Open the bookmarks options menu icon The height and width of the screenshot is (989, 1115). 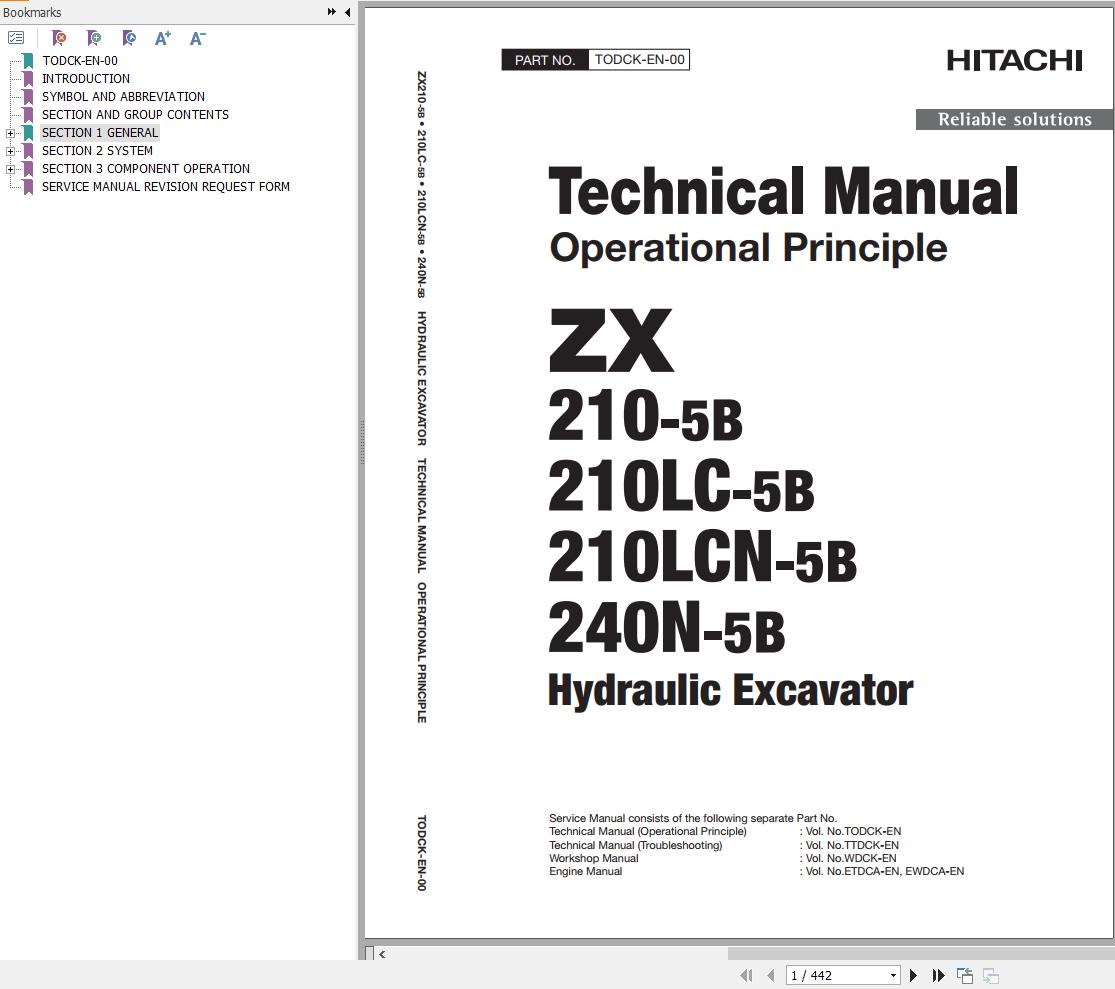pos(16,38)
